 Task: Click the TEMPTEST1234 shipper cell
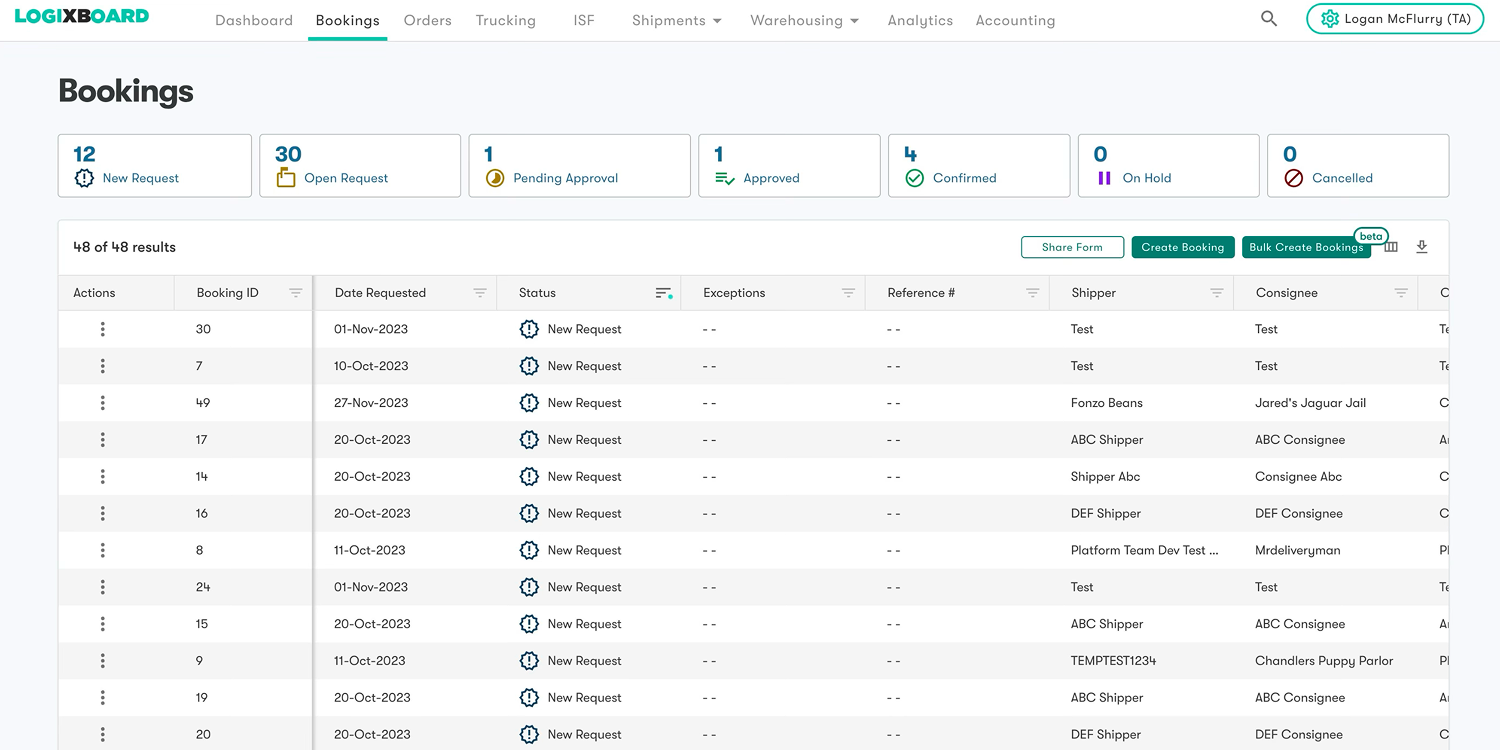coord(1113,661)
